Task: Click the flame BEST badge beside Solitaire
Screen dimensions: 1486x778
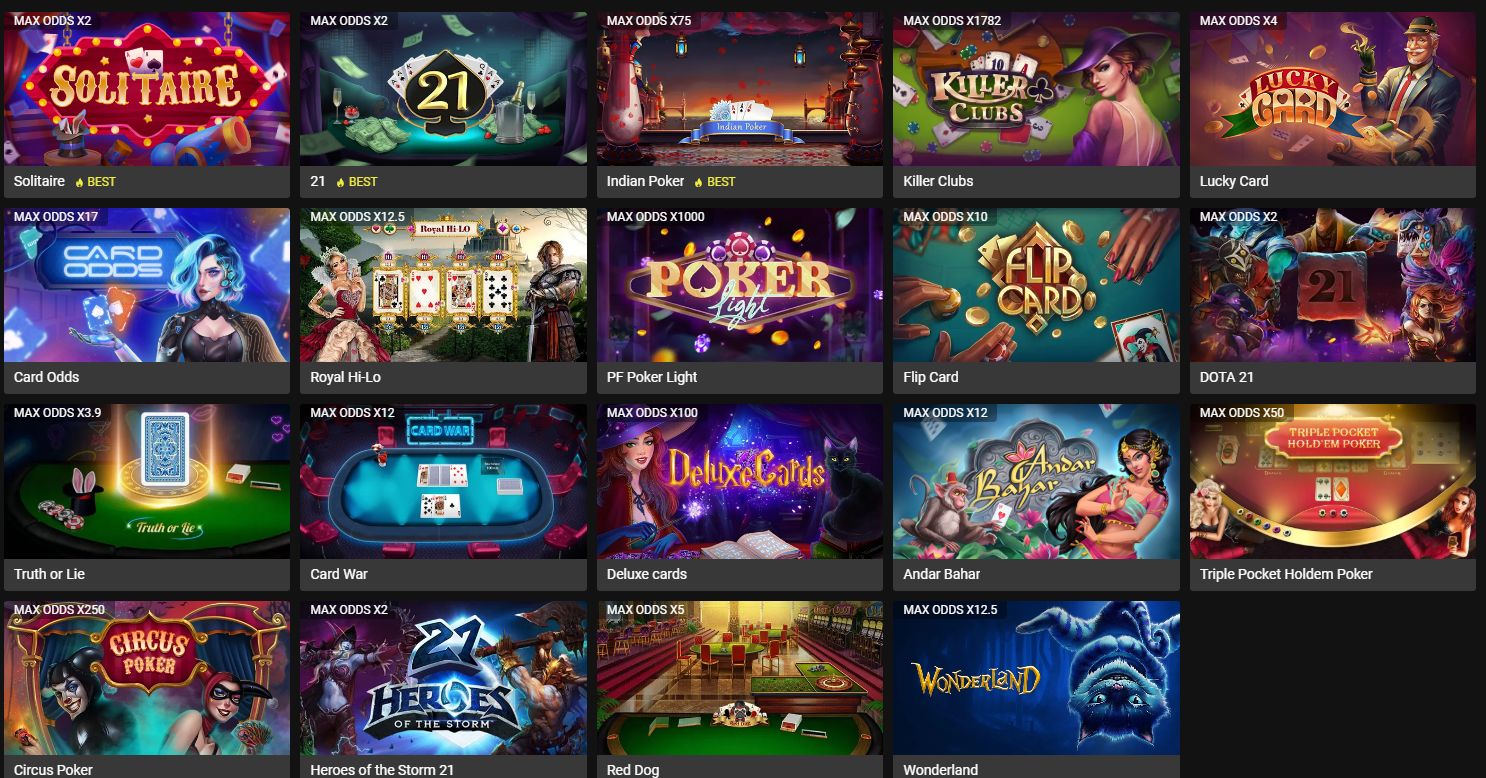Action: 96,182
